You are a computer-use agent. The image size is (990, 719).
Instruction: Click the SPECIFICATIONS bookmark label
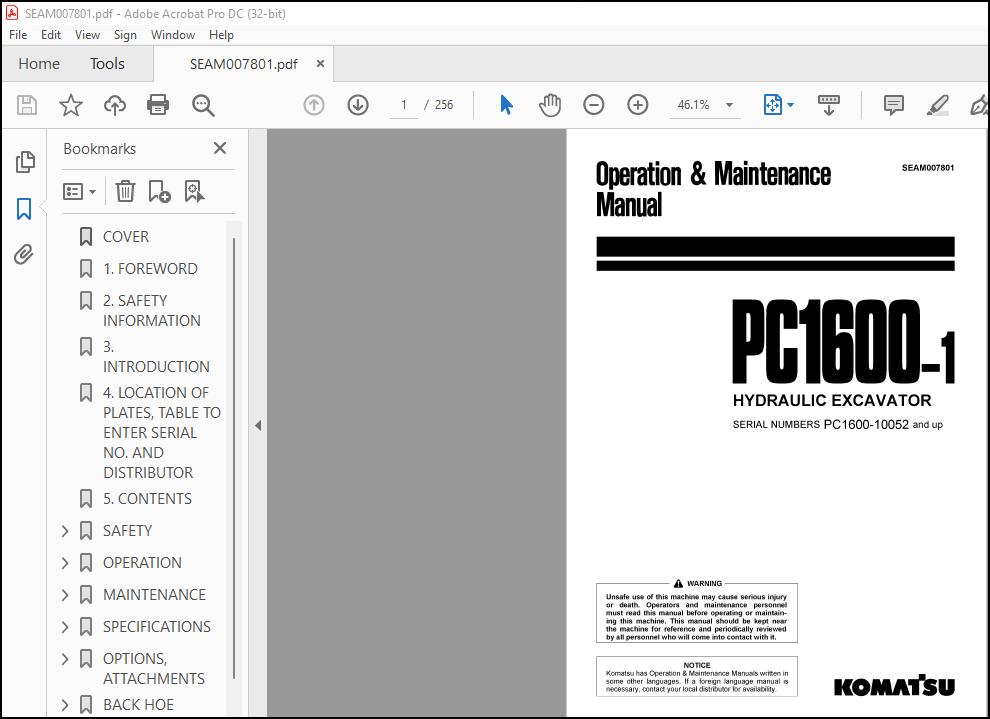(x=157, y=627)
